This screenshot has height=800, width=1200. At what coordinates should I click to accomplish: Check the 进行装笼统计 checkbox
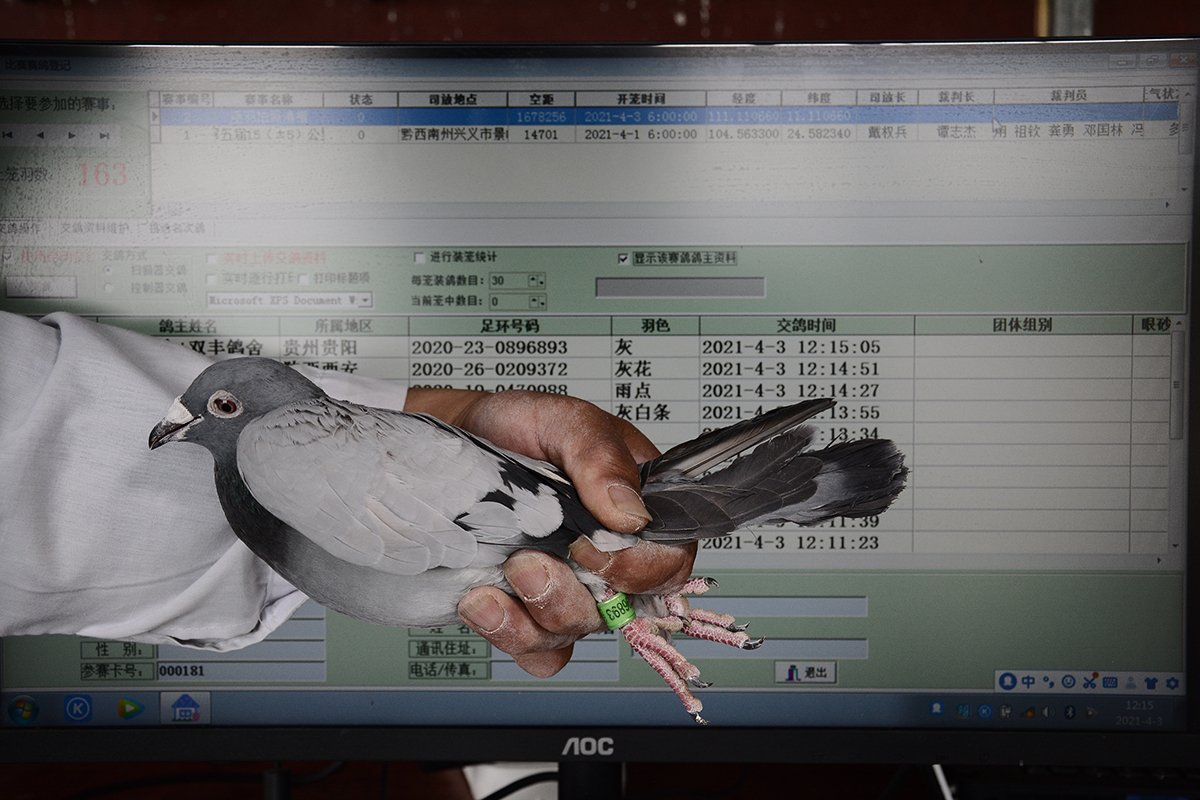coord(420,257)
